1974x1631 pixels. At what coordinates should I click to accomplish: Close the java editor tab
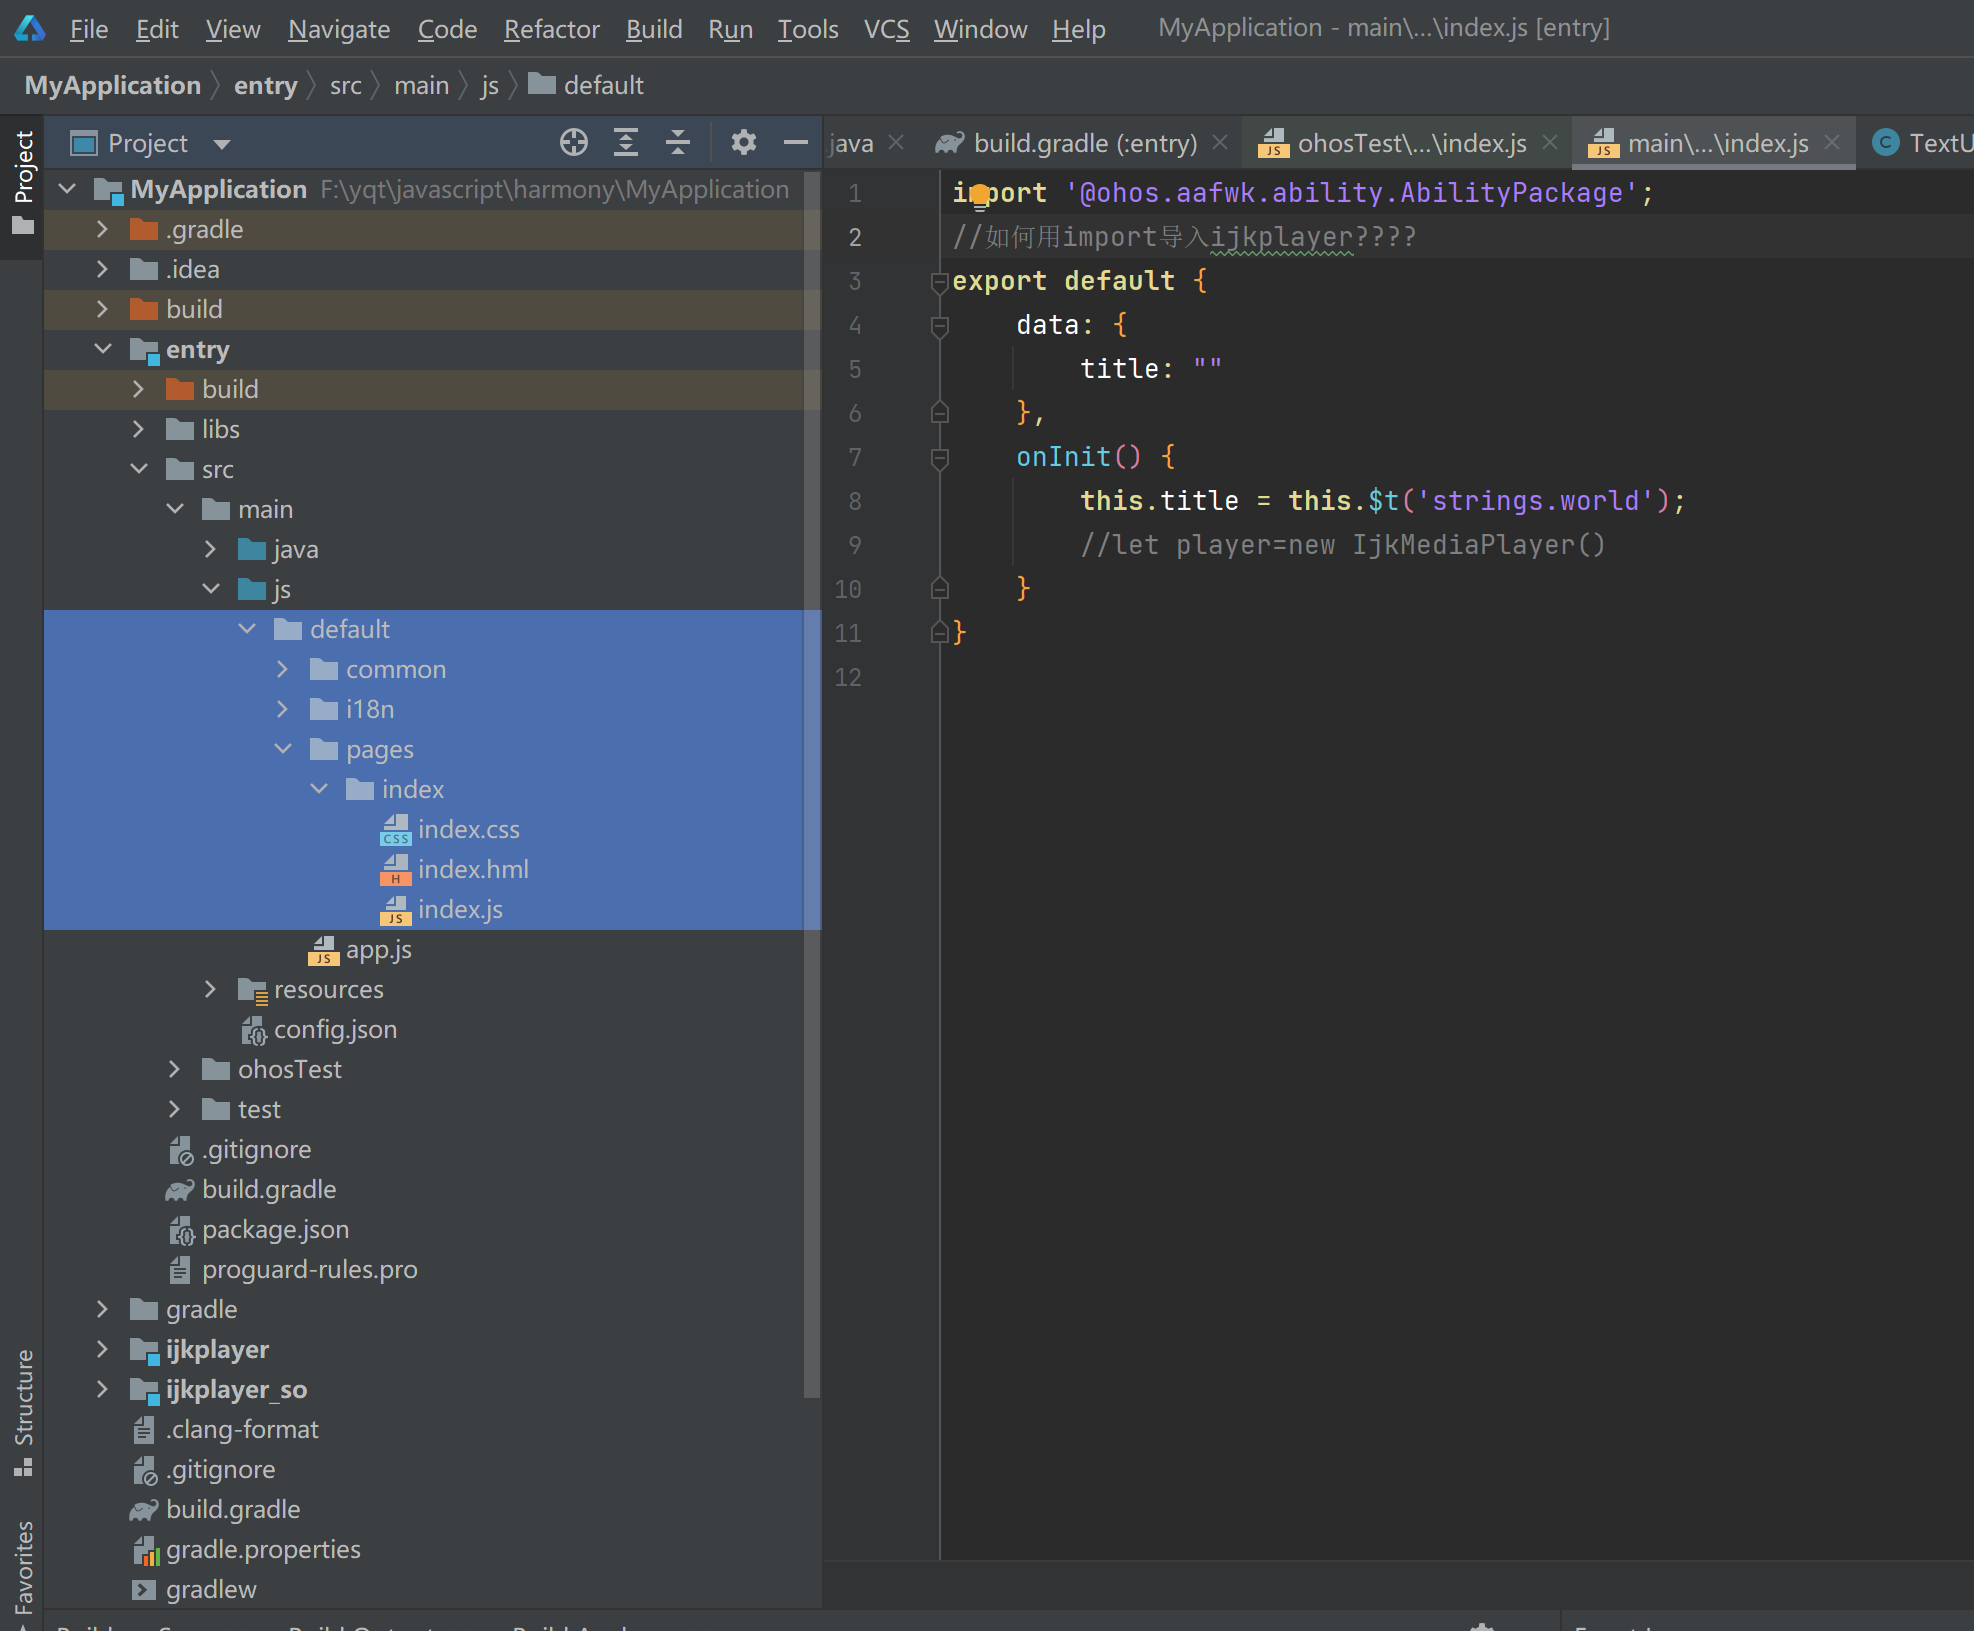[897, 143]
